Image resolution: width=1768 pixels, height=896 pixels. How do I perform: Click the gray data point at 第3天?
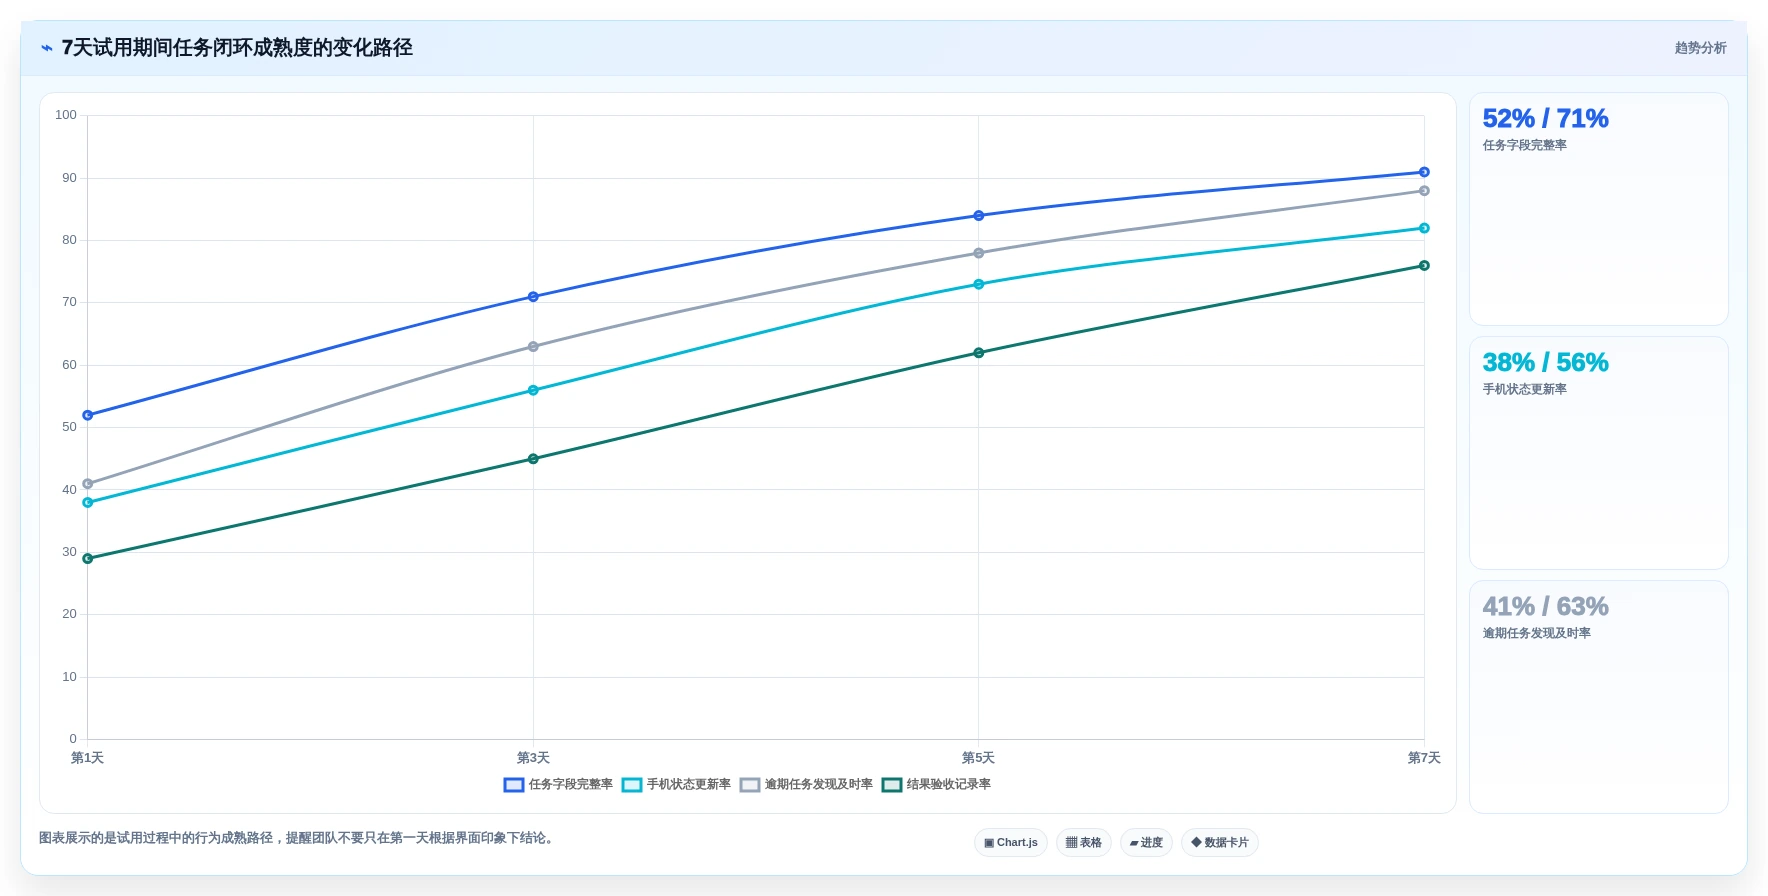tap(533, 347)
